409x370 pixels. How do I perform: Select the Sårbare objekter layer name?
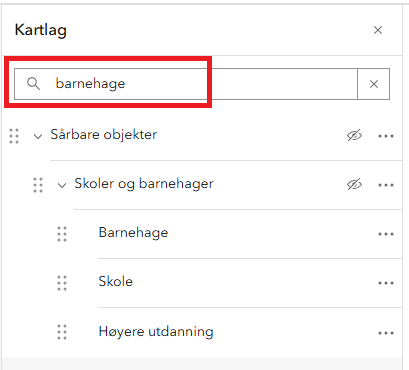pyautogui.click(x=104, y=135)
